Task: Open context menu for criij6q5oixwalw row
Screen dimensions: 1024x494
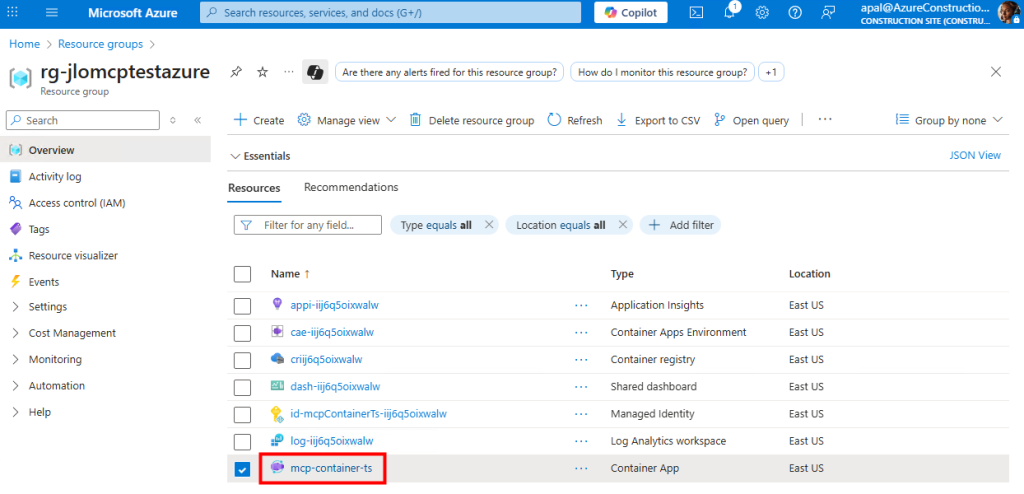Action: click(x=581, y=359)
